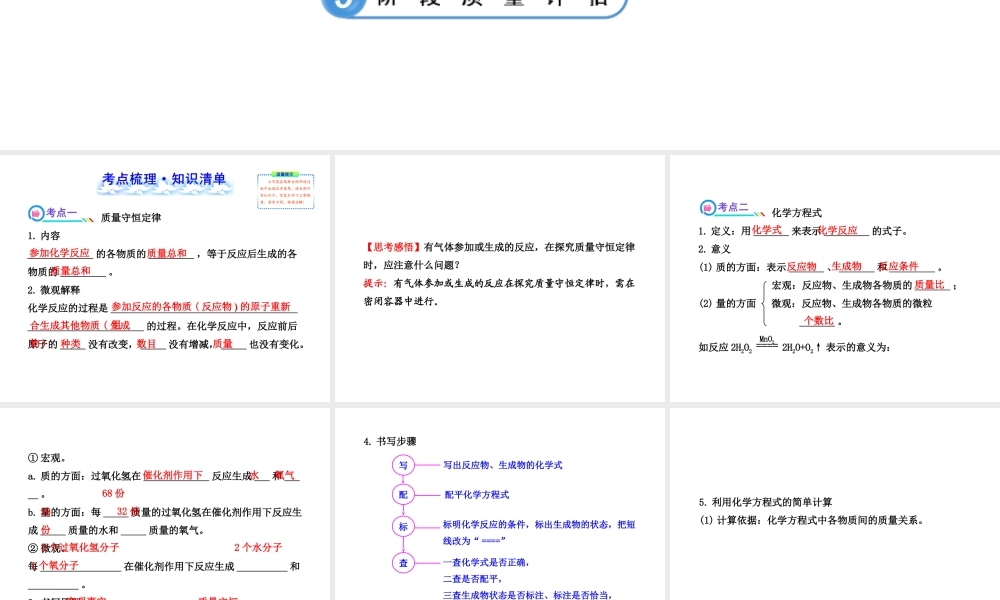Image resolution: width=1000 pixels, height=600 pixels.
Task: Click the red answer 质量比
Action: pos(929,284)
